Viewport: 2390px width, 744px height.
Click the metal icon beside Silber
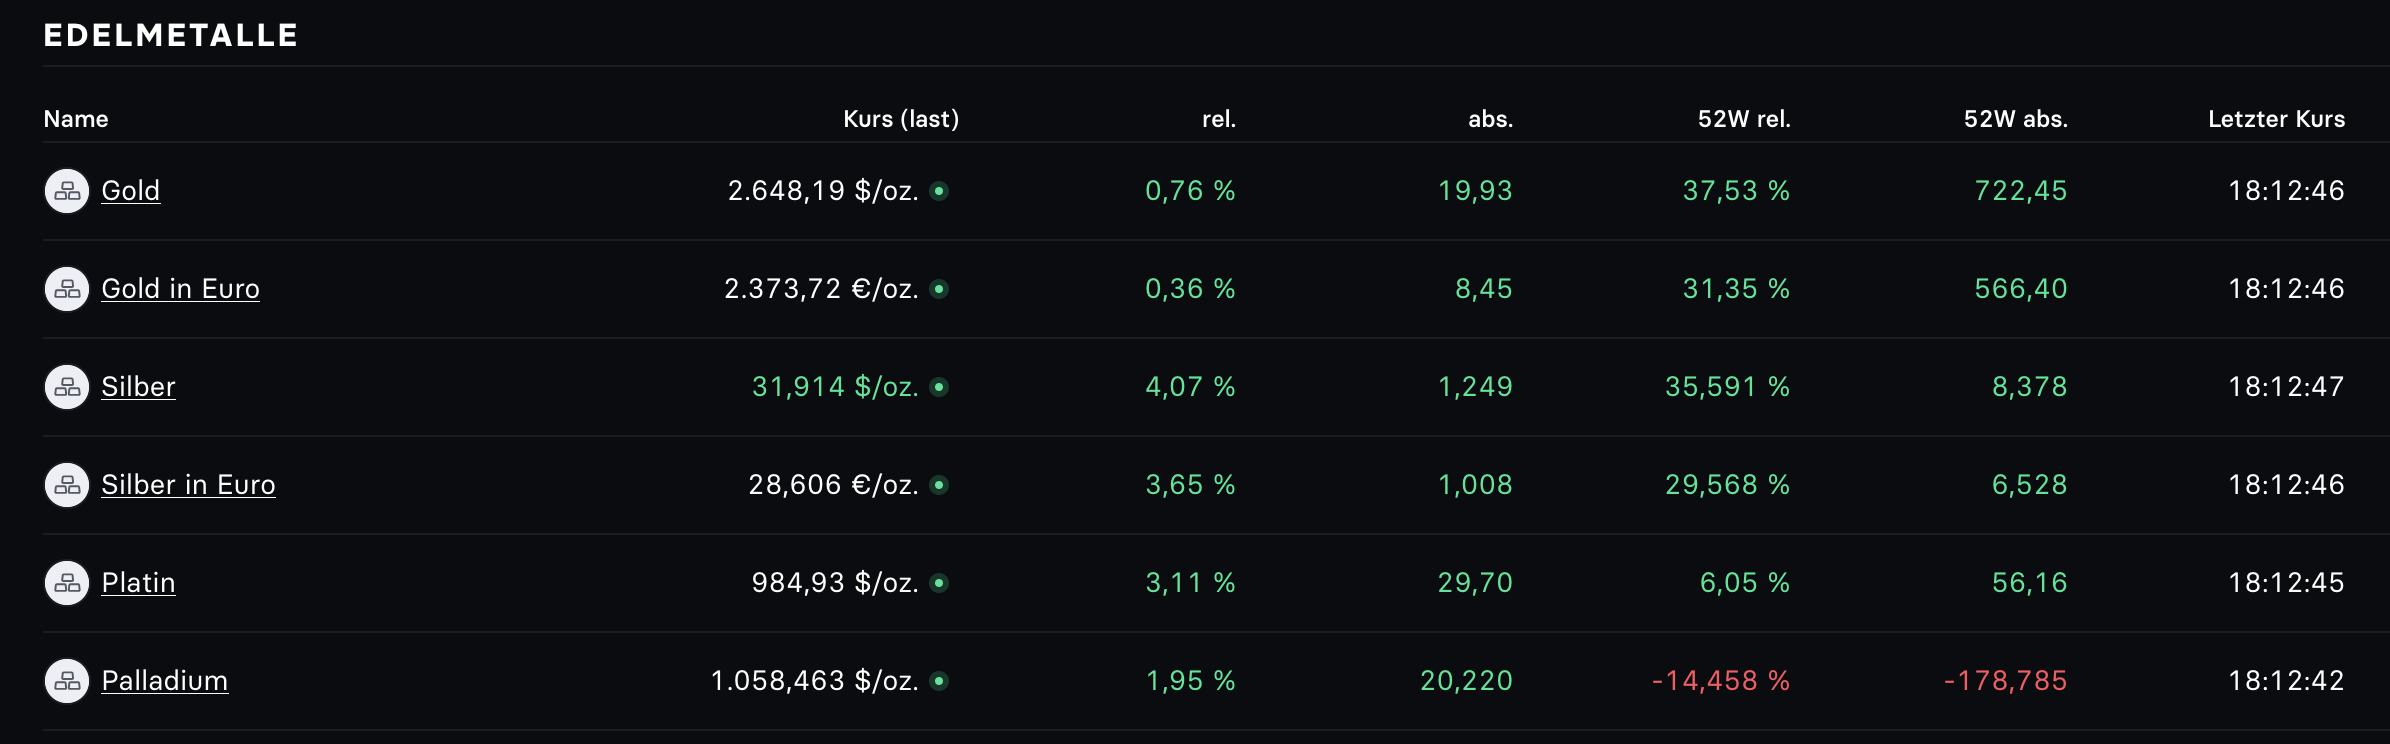point(67,387)
